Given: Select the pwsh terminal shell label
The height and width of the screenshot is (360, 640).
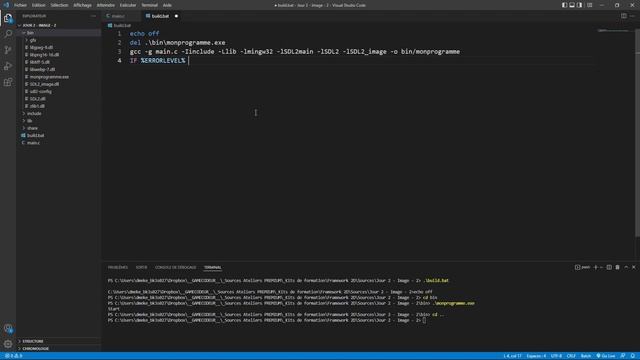Looking at the screenshot, I should (x=582, y=267).
